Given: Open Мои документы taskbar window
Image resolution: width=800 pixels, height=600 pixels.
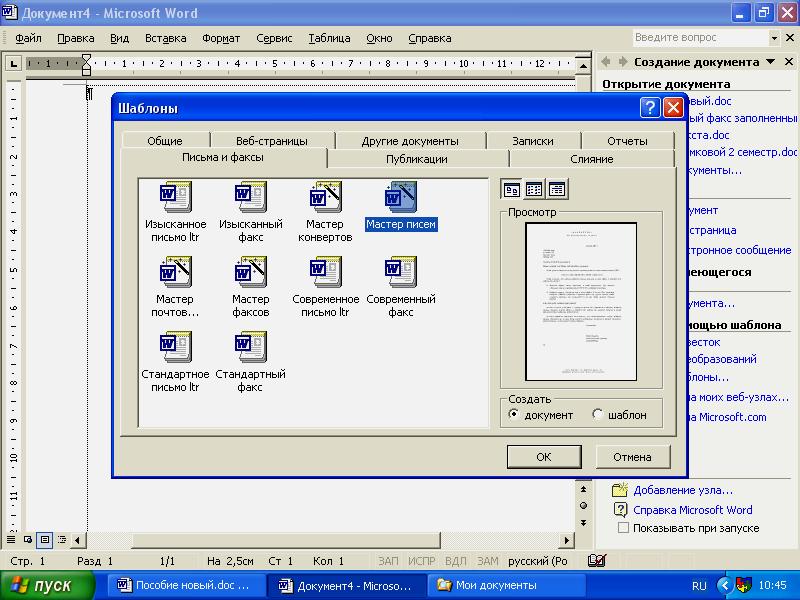Looking at the screenshot, I should pyautogui.click(x=505, y=585).
